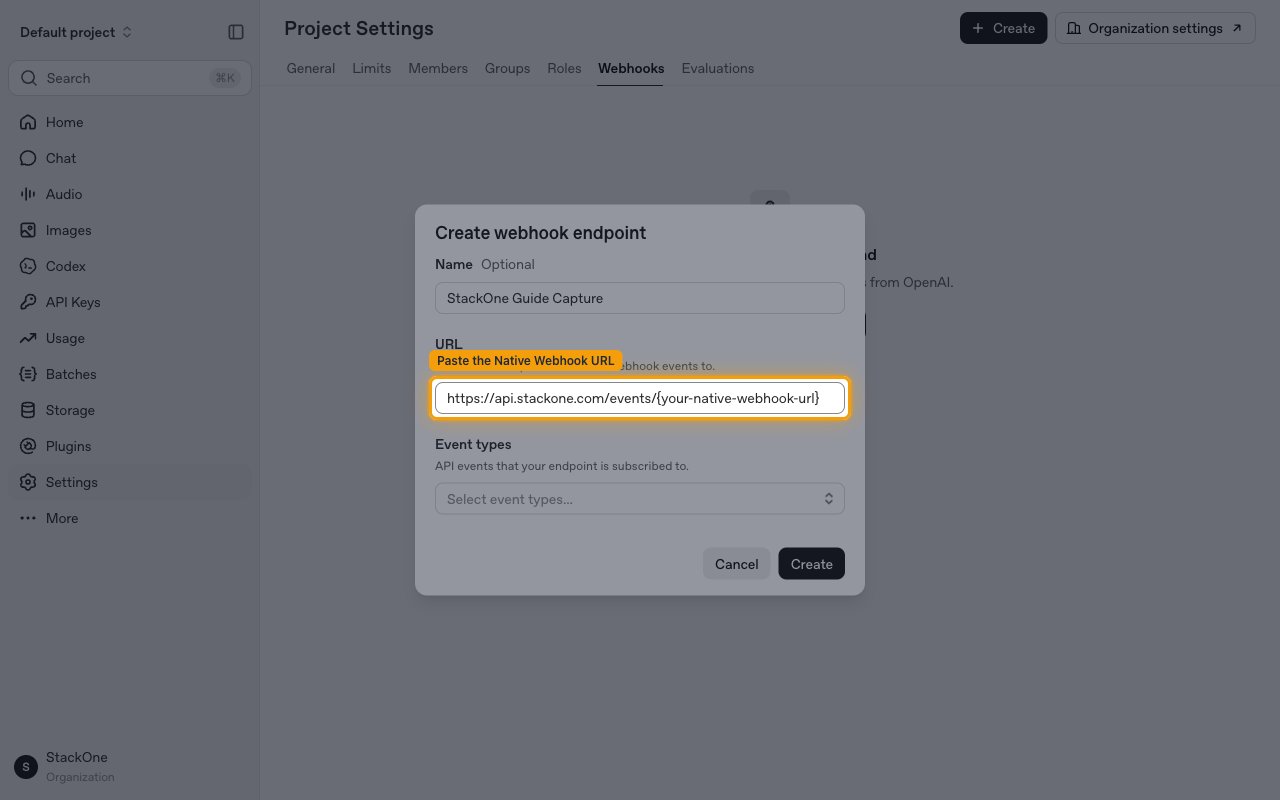Select the Webhooks tab
This screenshot has height=800, width=1280.
(631, 68)
